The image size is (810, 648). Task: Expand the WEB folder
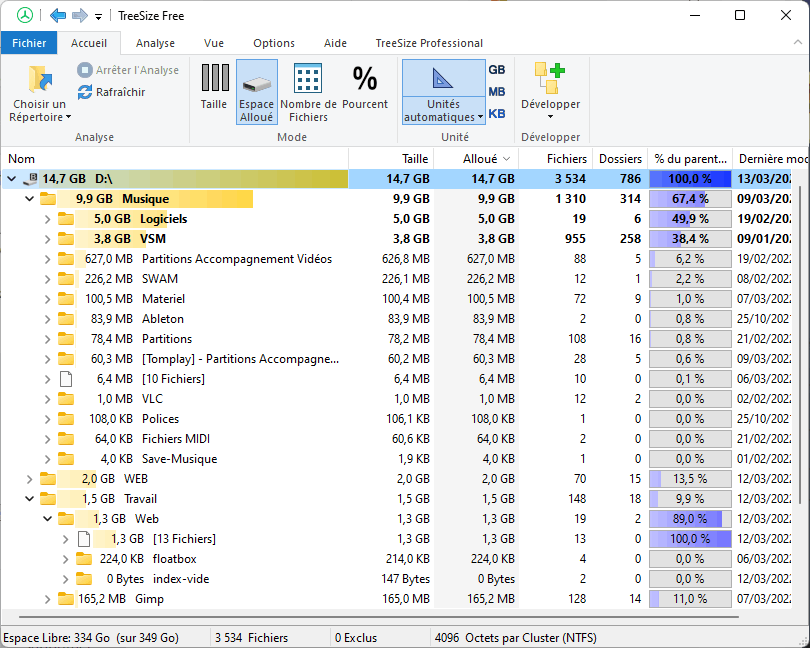(29, 479)
